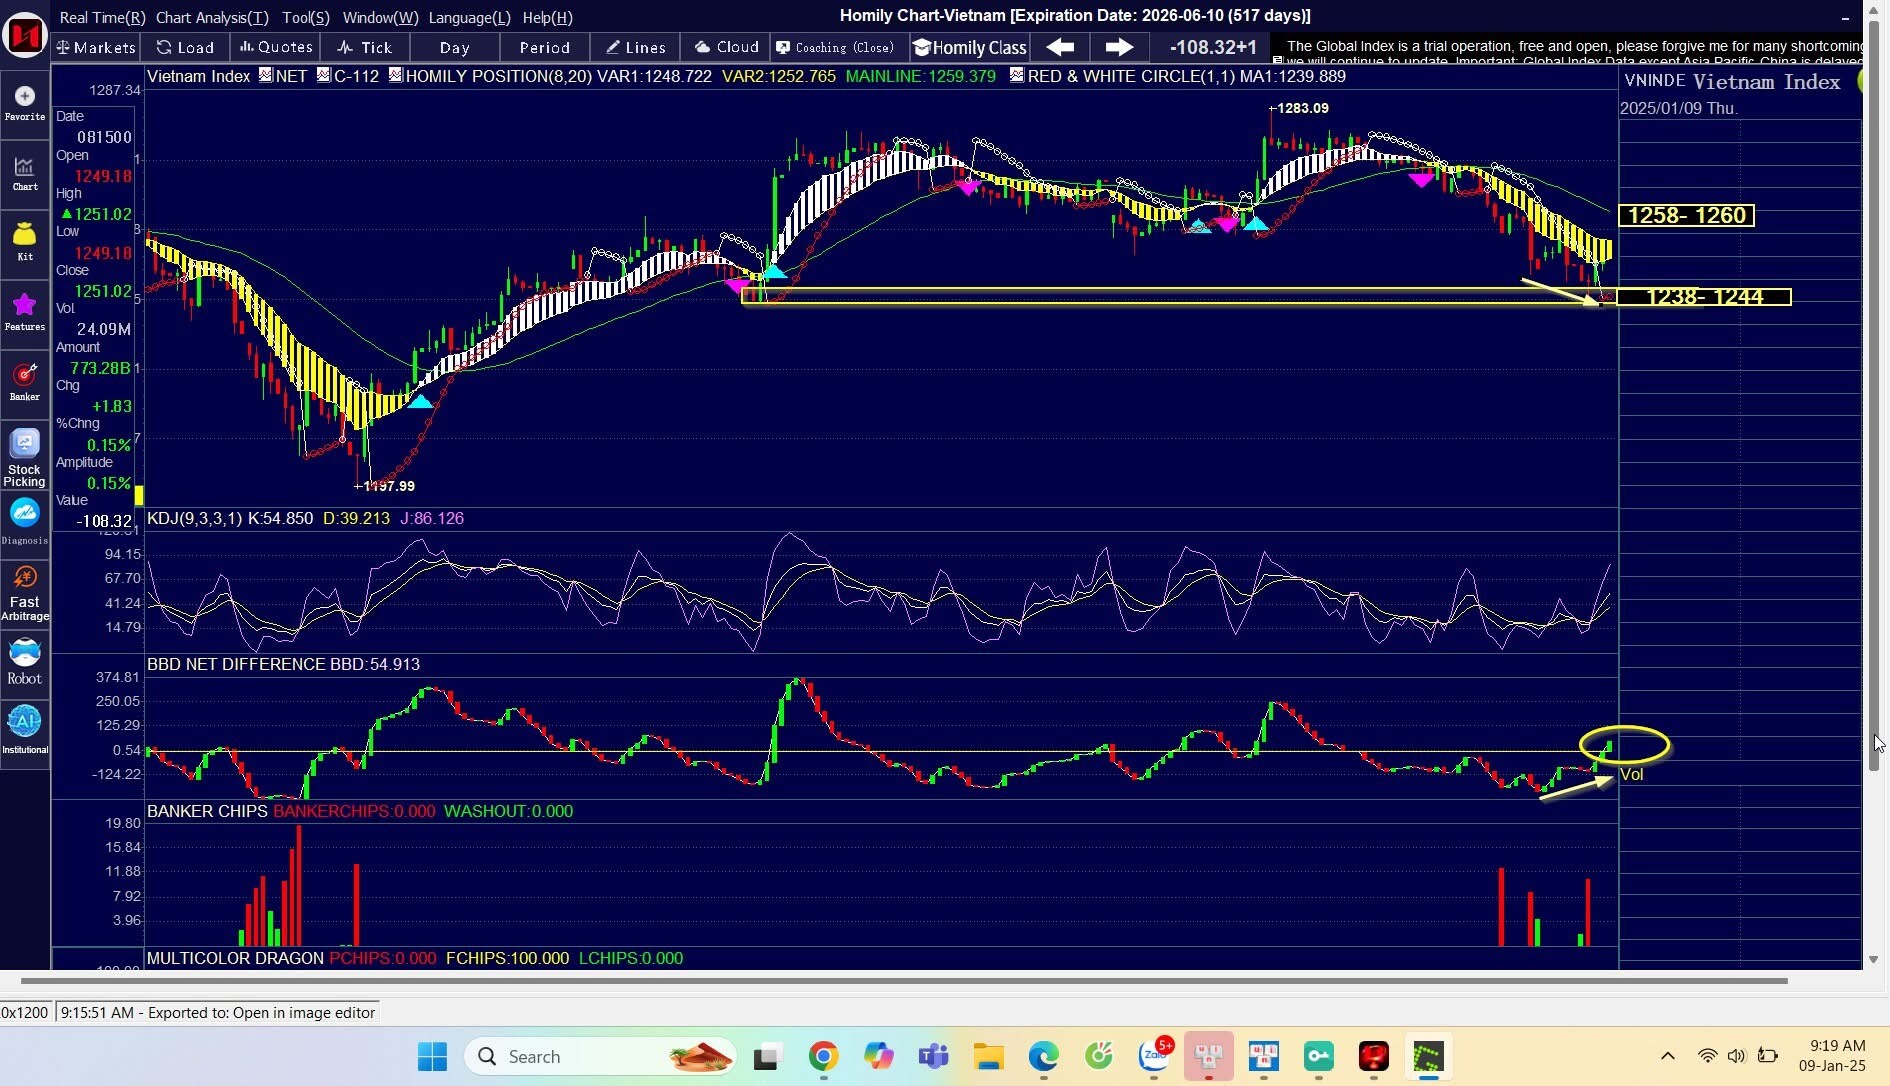1890x1086 pixels.
Task: Open the Diagnosis sidebar icon
Action: coord(25,522)
